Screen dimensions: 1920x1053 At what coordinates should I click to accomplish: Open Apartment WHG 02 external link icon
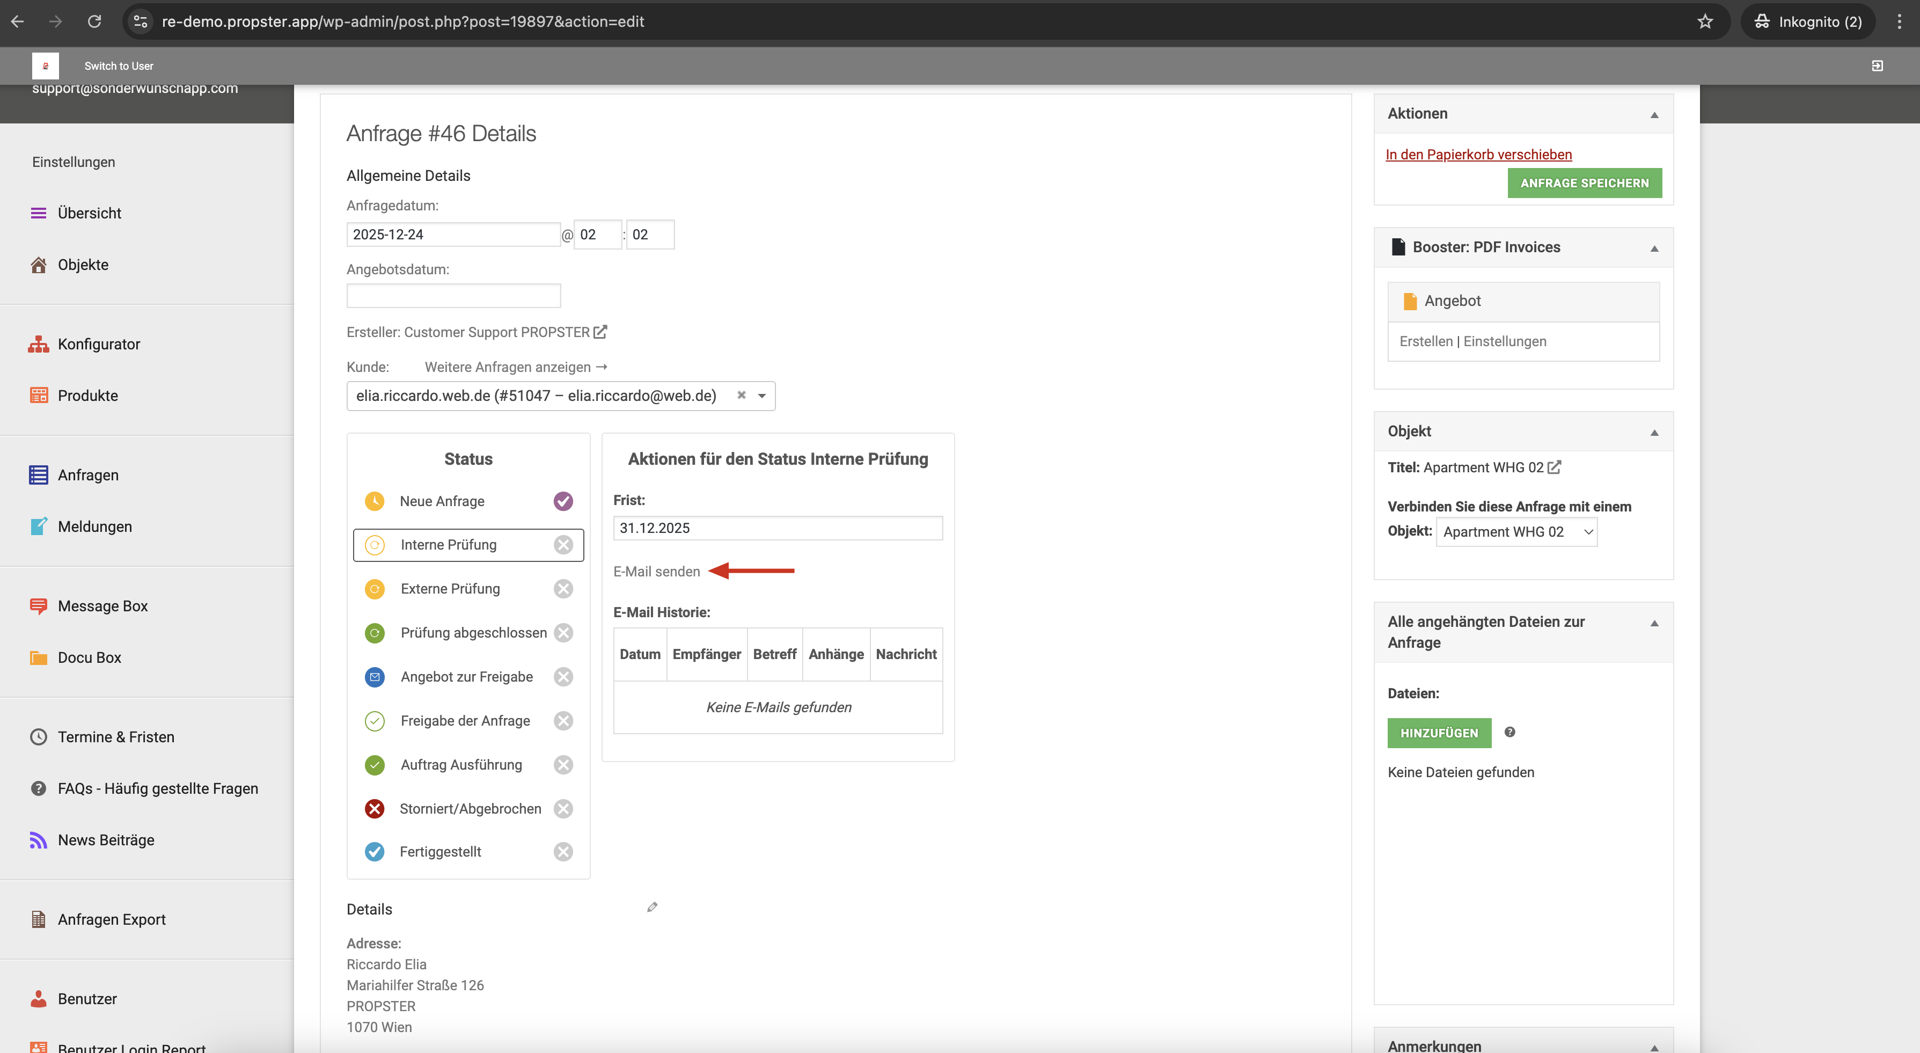[1554, 467]
